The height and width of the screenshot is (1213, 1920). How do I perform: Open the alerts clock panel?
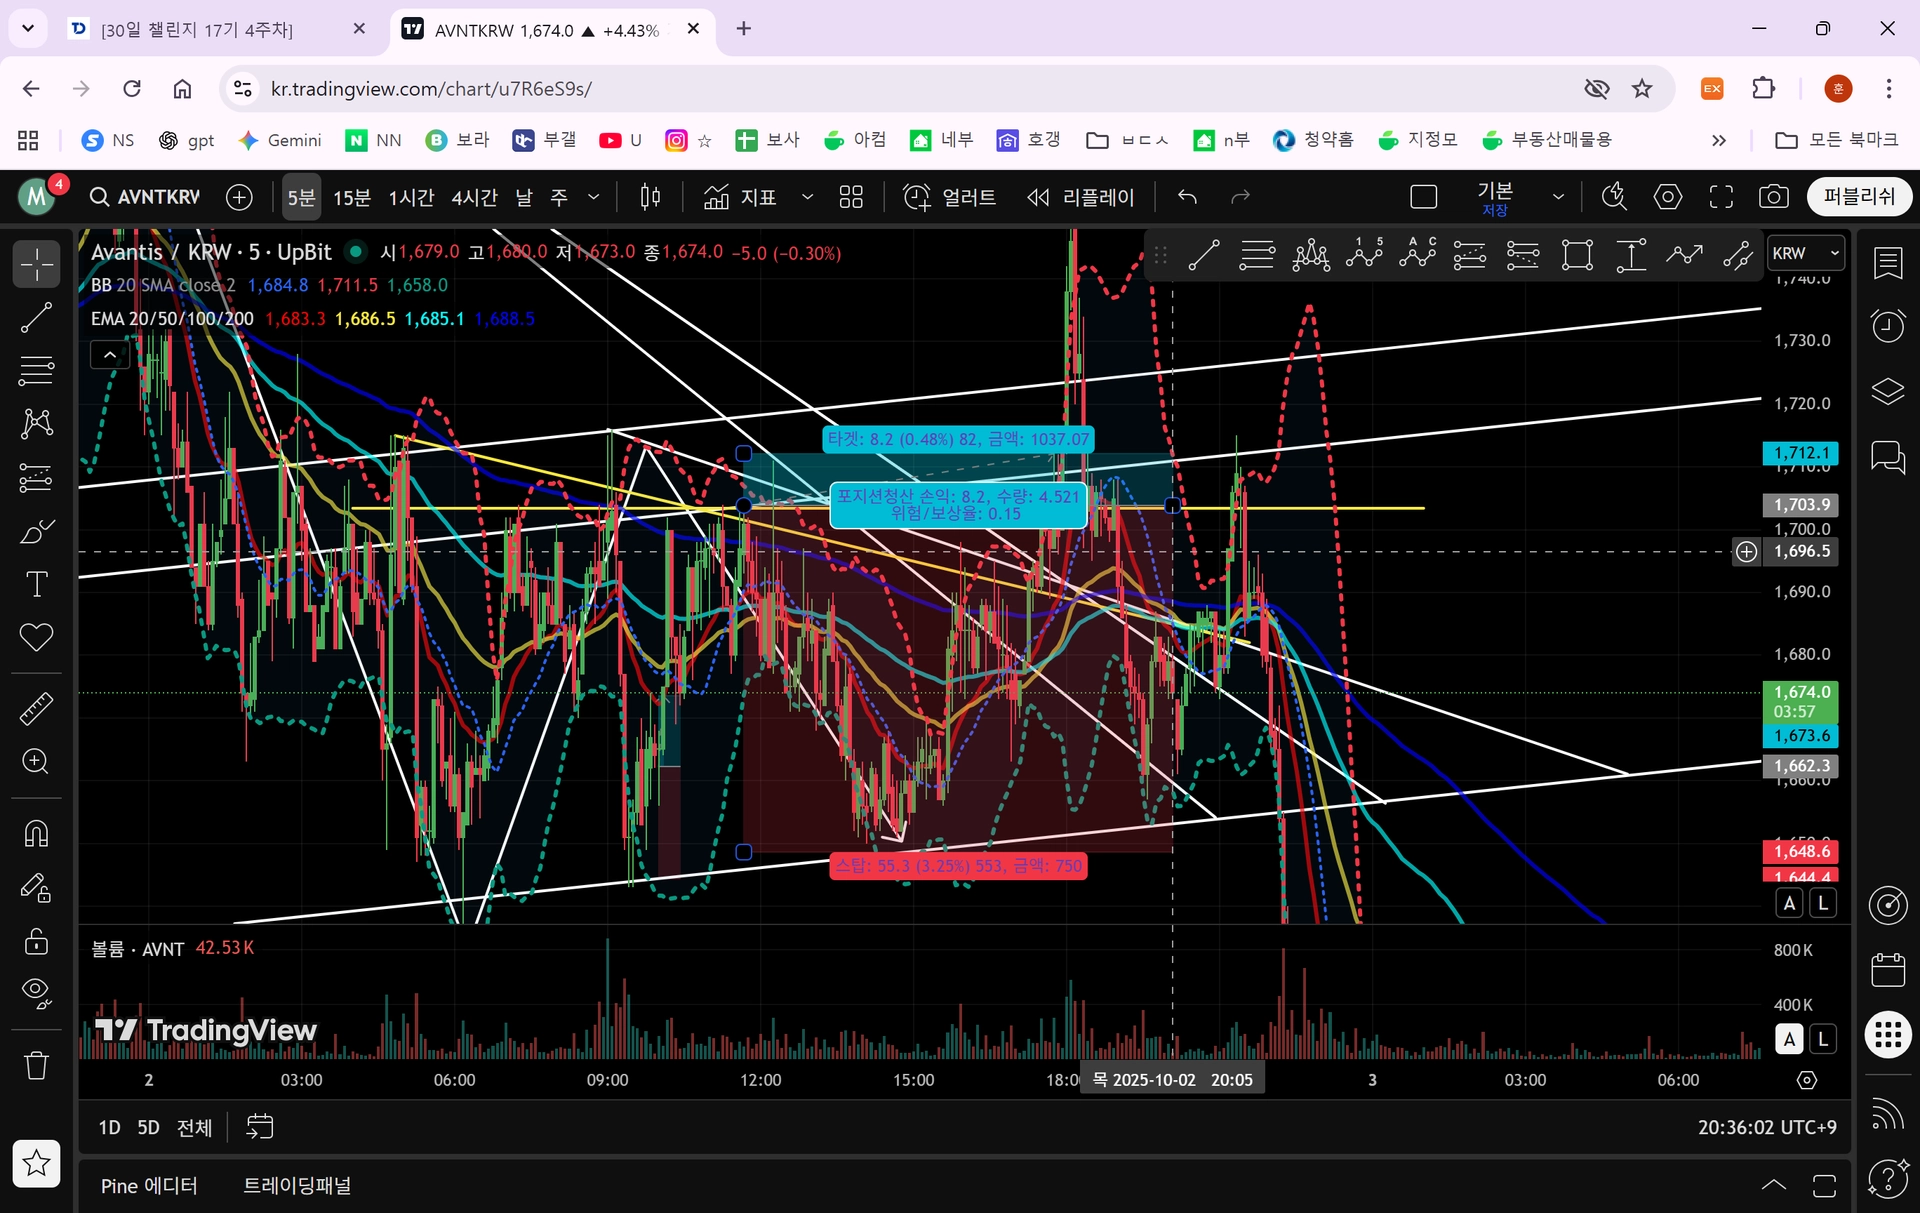click(x=1887, y=326)
